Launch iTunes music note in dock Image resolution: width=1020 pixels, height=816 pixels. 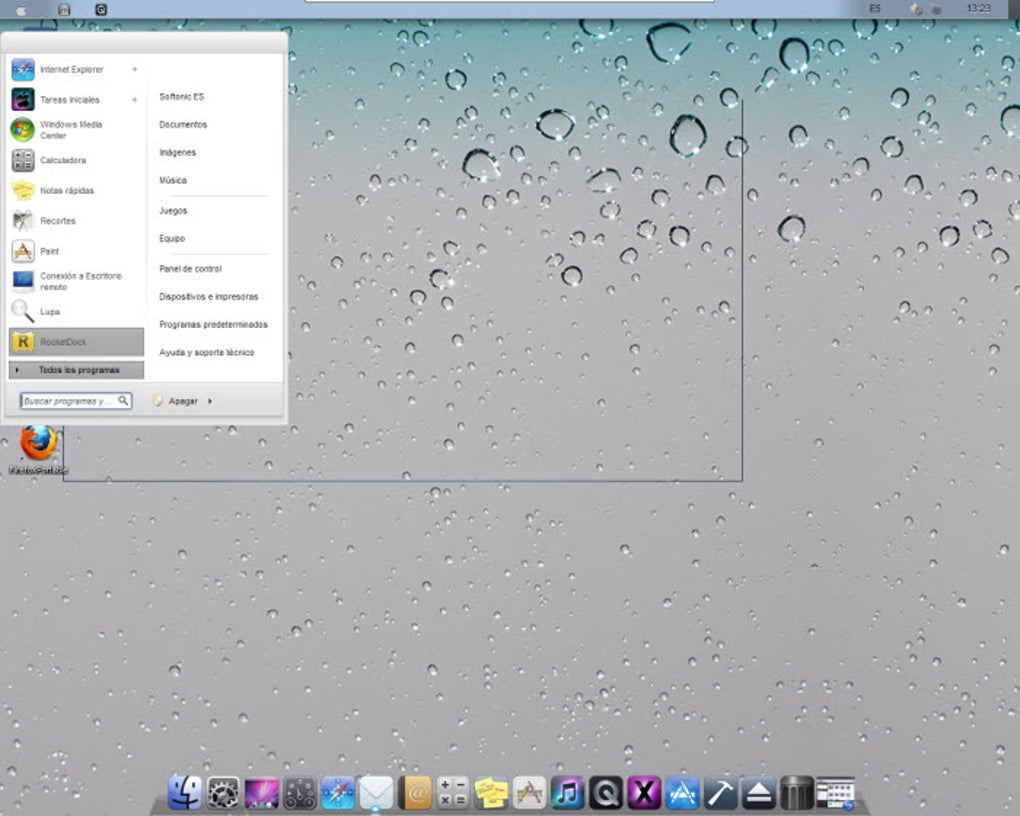(x=568, y=793)
